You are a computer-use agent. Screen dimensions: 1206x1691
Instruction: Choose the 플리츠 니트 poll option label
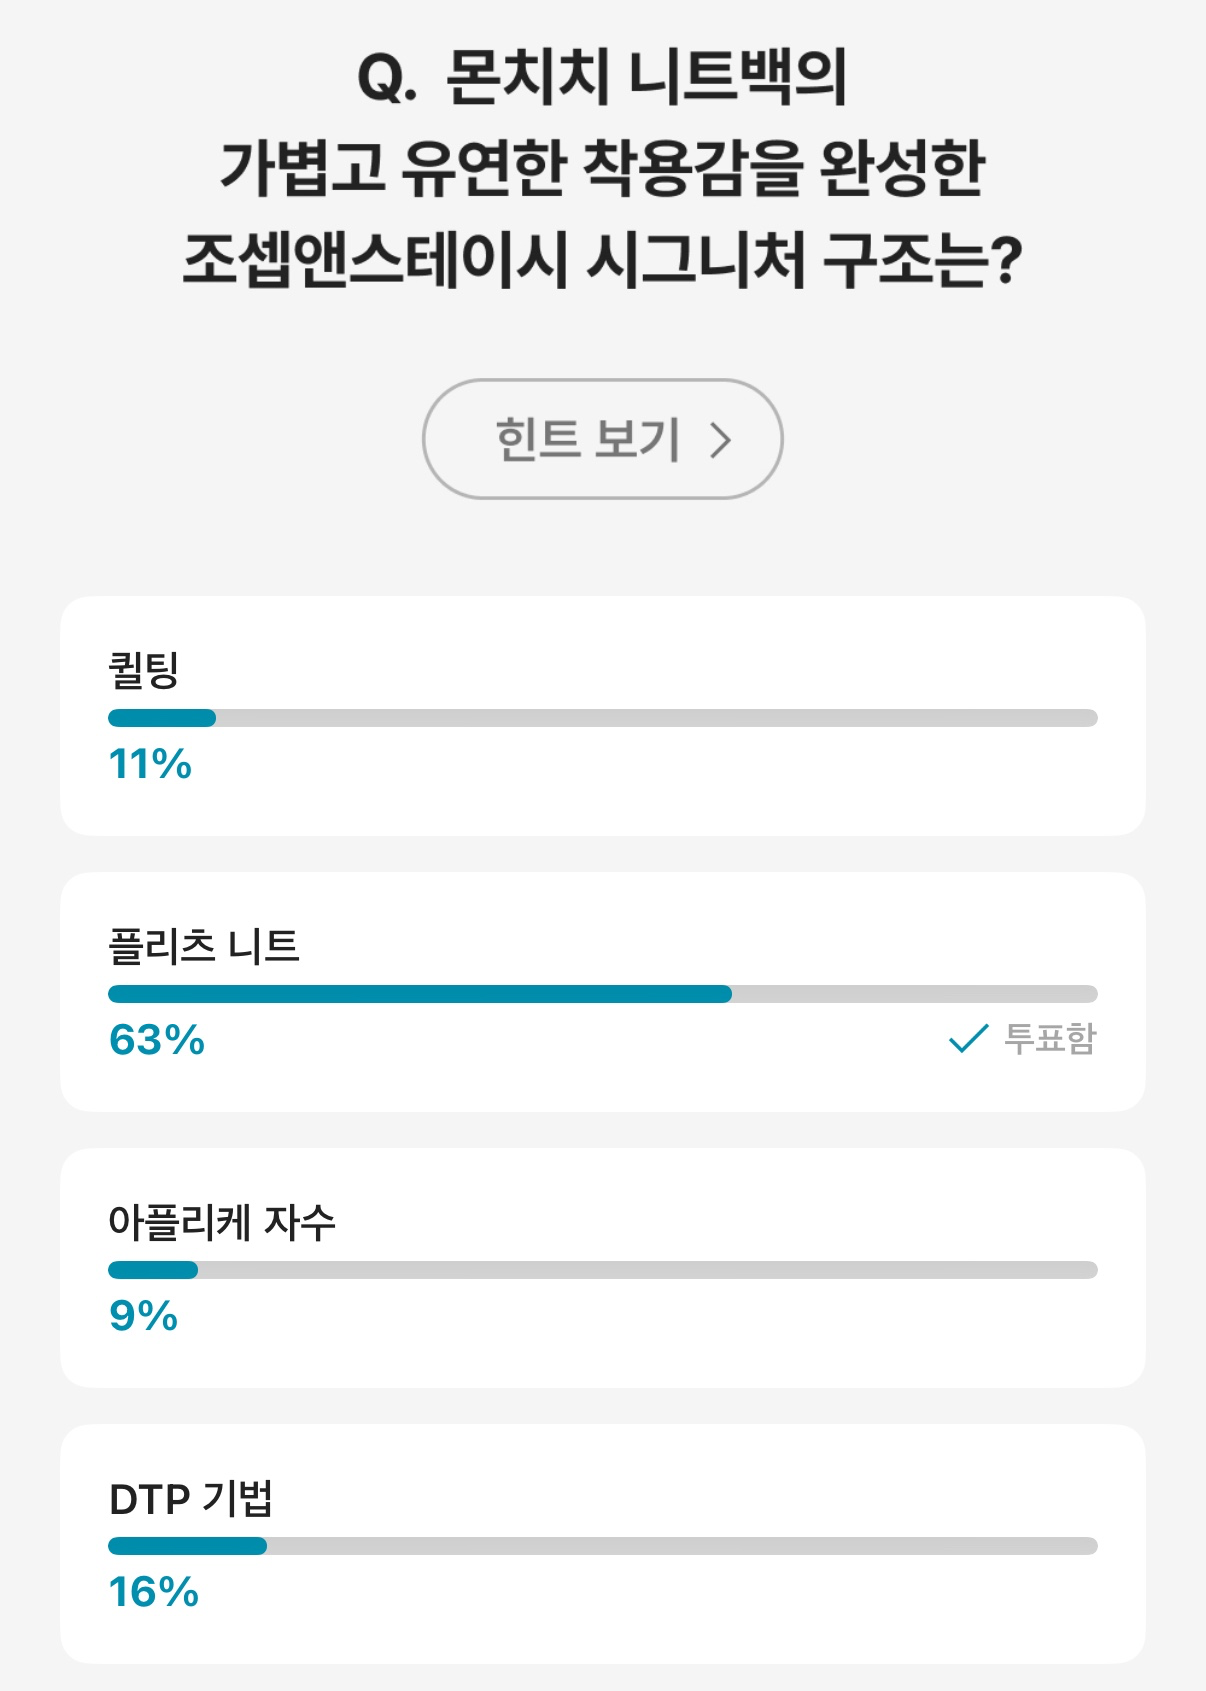click(x=204, y=946)
